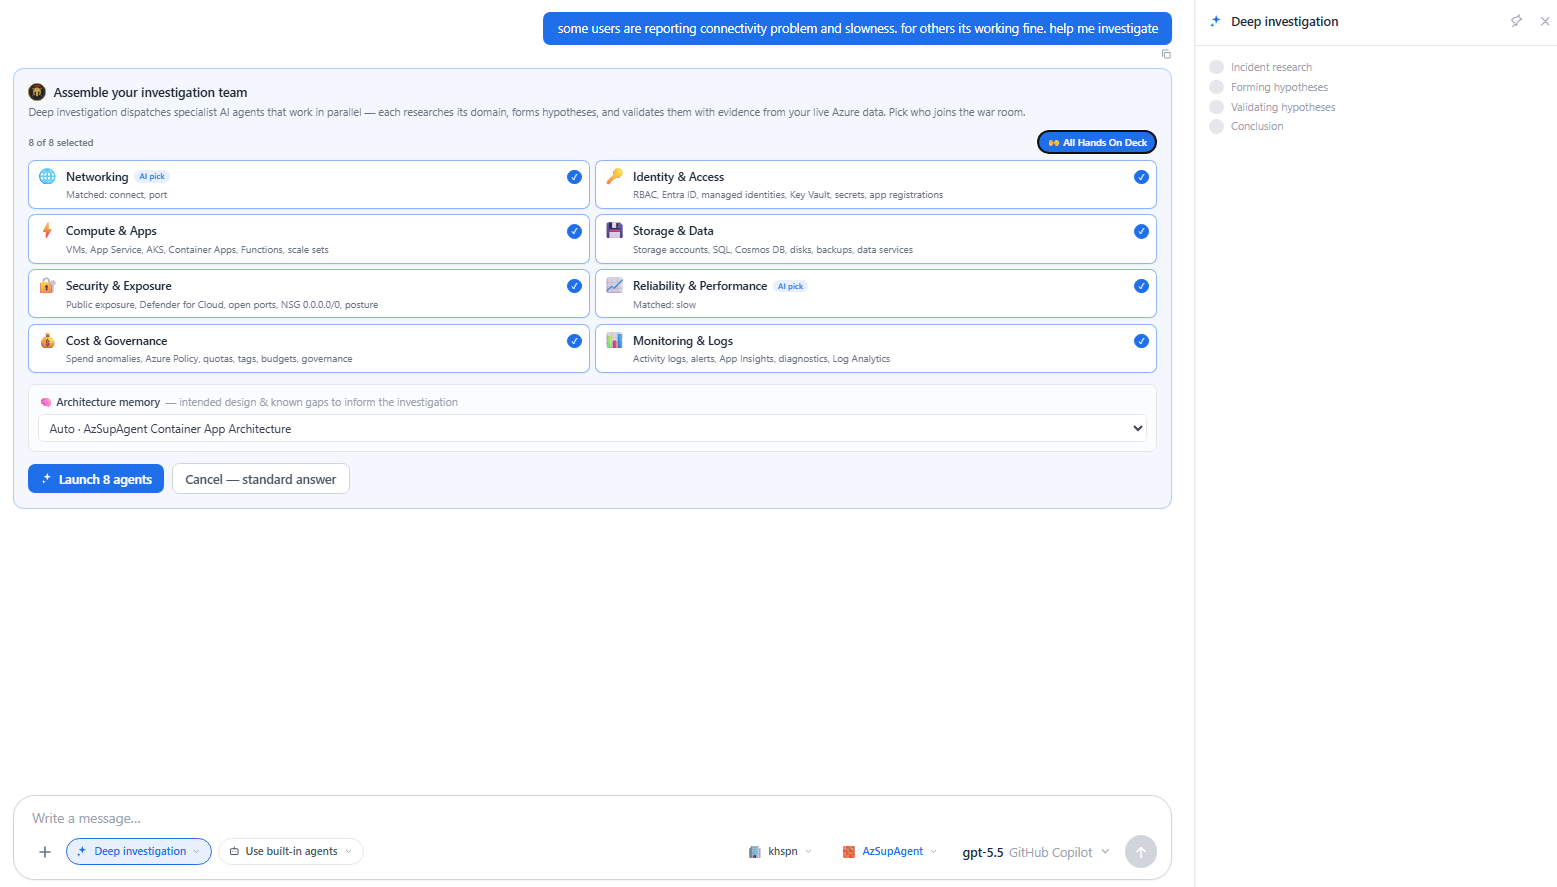Image resolution: width=1557 pixels, height=887 pixels.
Task: Click Launch 8 agents button
Action: click(96, 479)
